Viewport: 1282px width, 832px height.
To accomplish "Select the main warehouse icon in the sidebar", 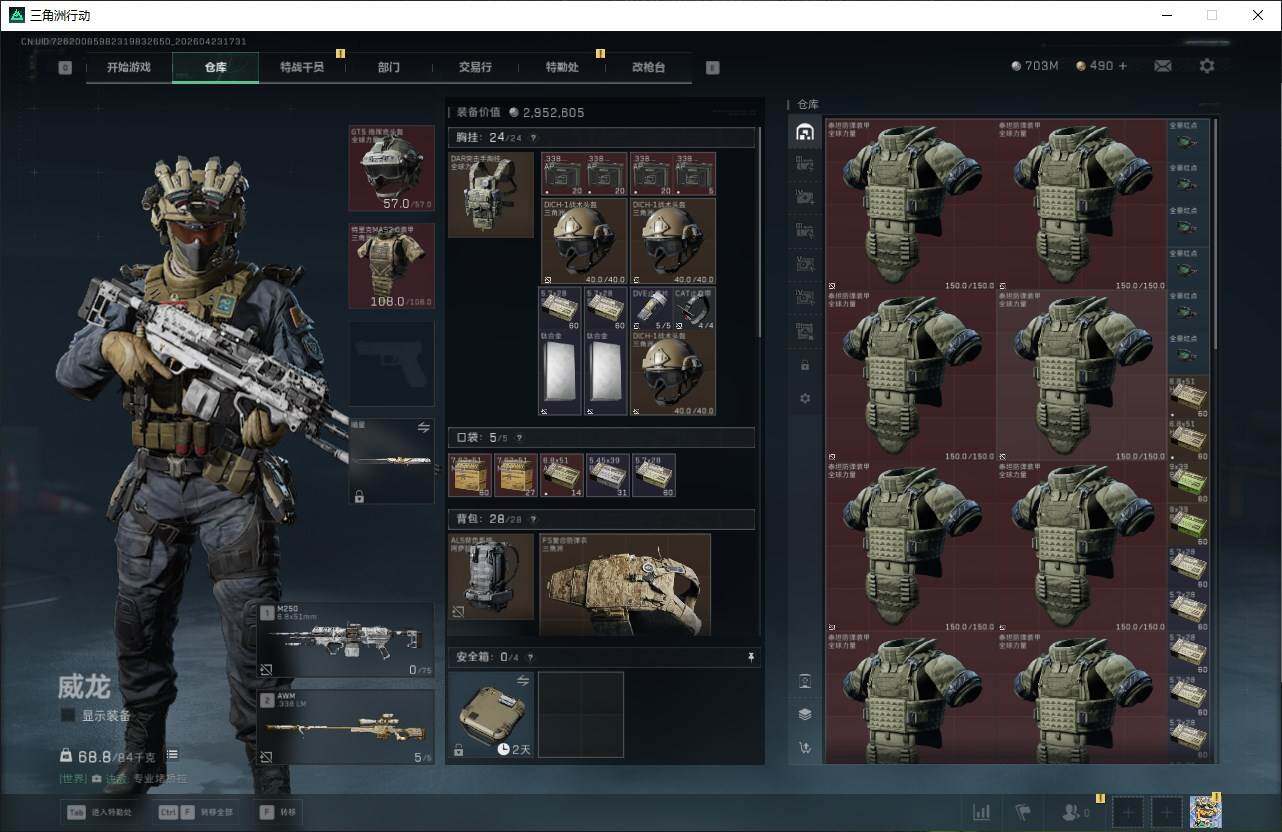I will [805, 133].
